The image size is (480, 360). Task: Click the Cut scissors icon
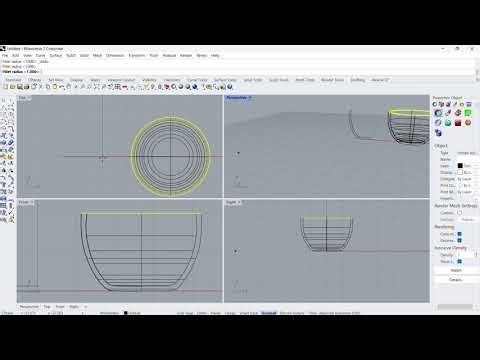coord(41,87)
